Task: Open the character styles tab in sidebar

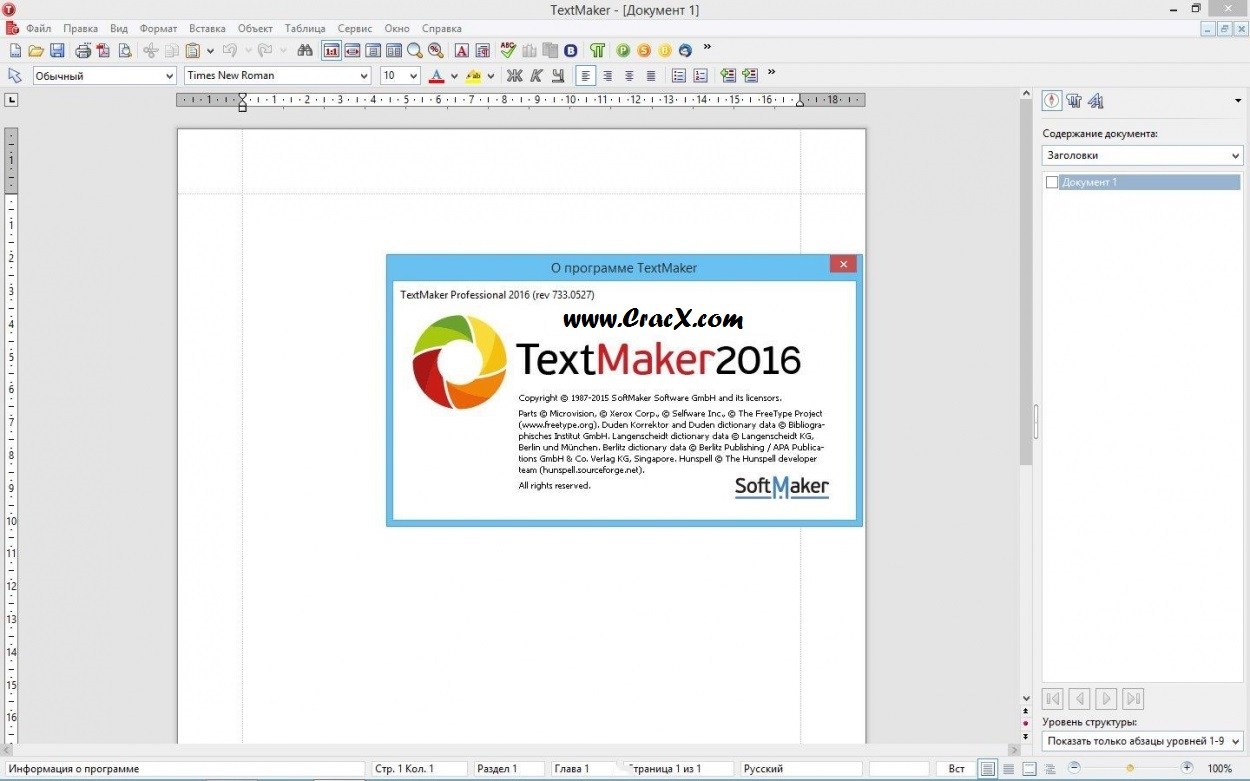Action: pos(1096,100)
